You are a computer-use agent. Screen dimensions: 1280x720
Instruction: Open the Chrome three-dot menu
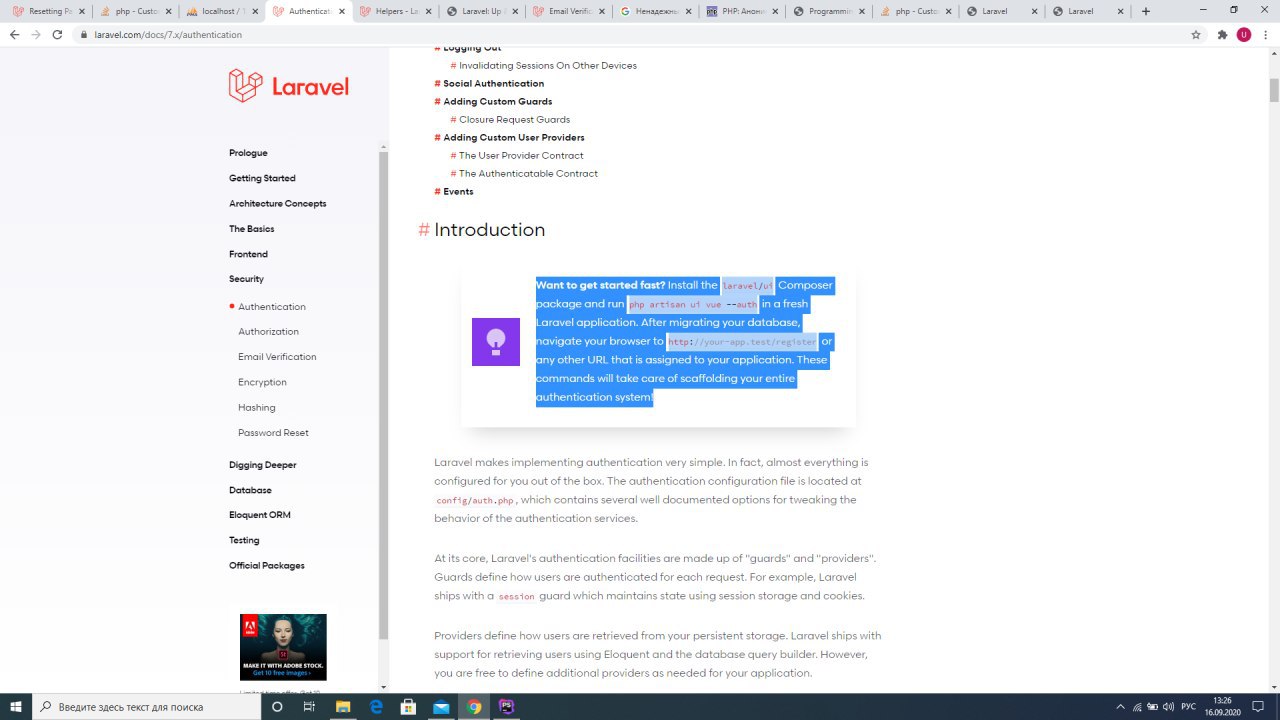(x=1266, y=34)
